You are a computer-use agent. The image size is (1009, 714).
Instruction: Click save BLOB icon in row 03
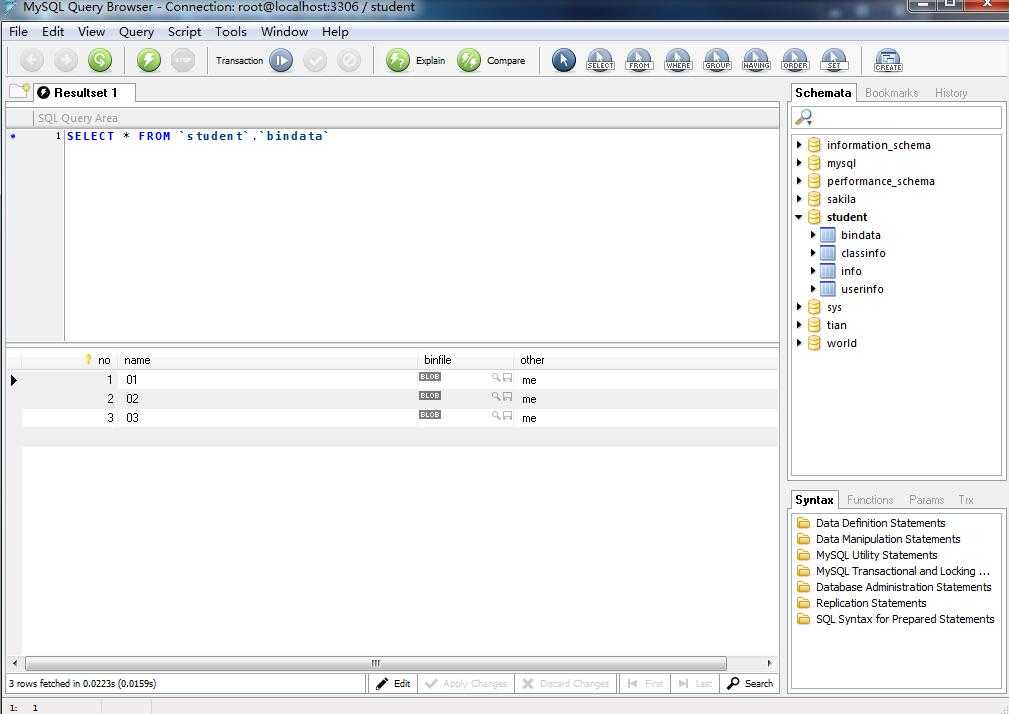coord(507,416)
